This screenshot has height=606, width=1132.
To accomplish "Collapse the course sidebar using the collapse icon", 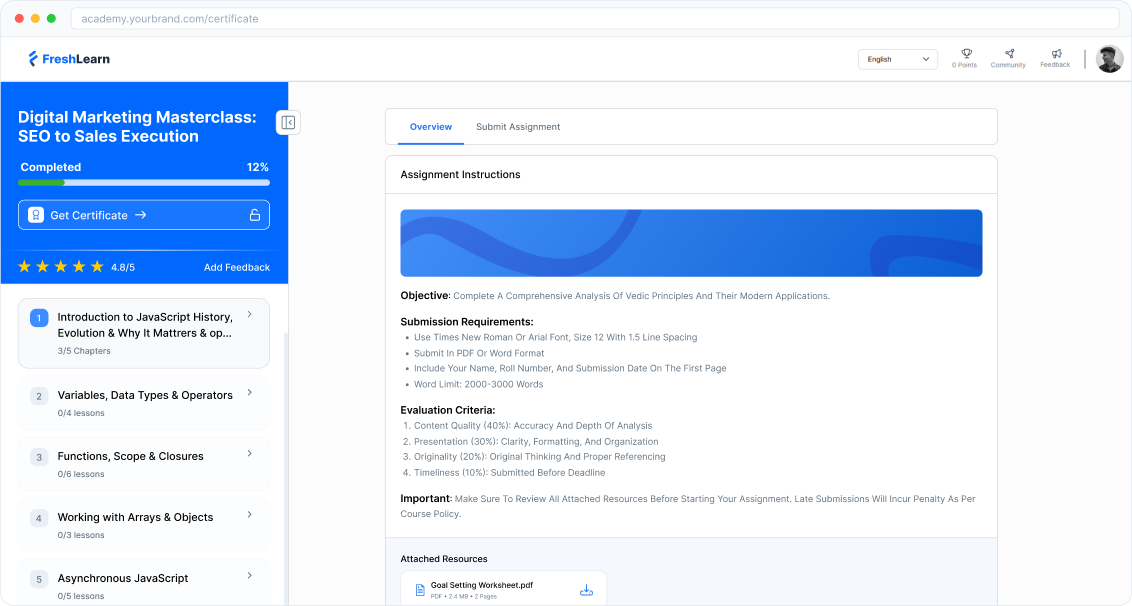I will pos(288,121).
